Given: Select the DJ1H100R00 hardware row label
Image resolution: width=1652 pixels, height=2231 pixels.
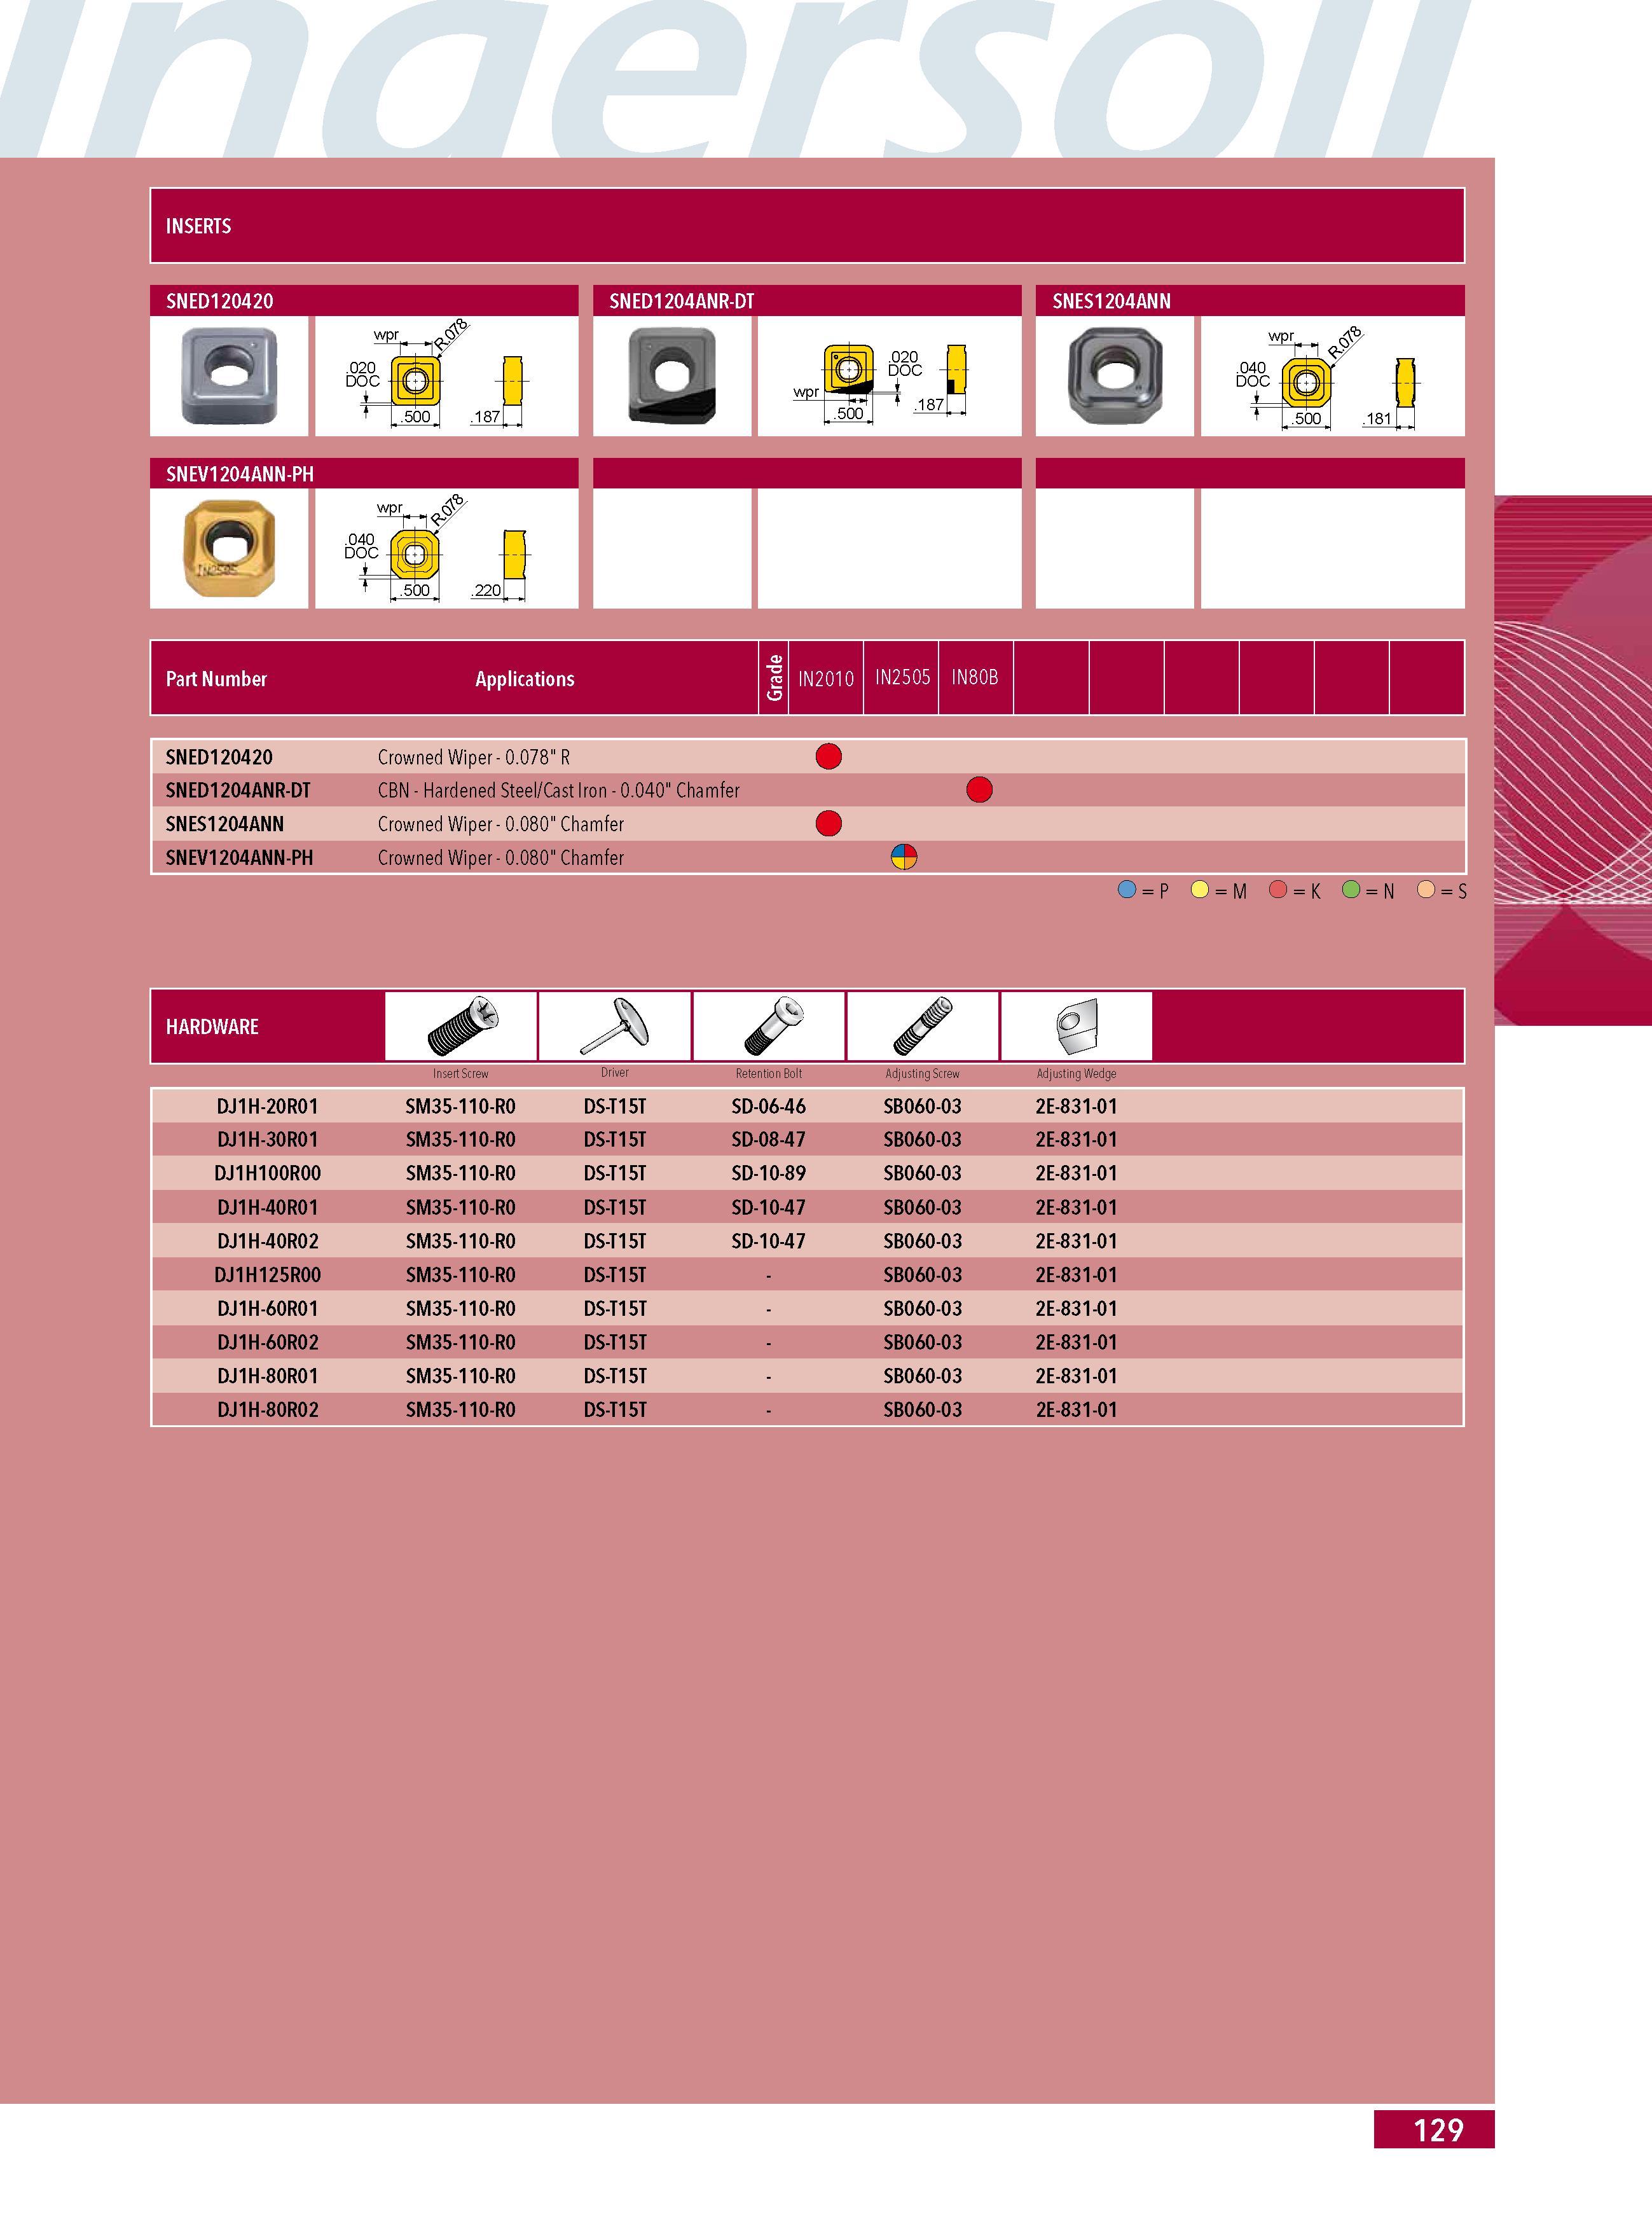Looking at the screenshot, I should (267, 1174).
